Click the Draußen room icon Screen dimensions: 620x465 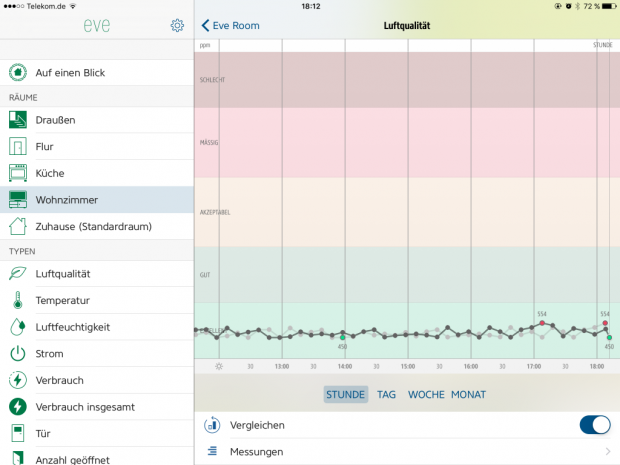[x=18, y=120]
